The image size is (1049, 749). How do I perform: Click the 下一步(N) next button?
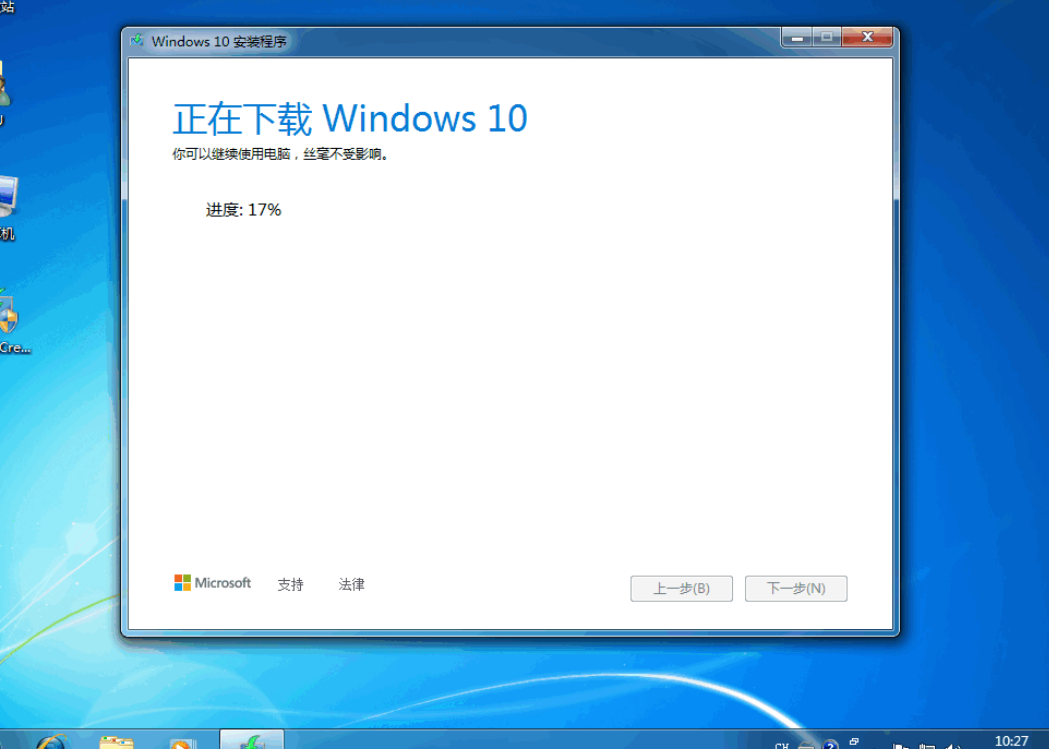tap(796, 588)
